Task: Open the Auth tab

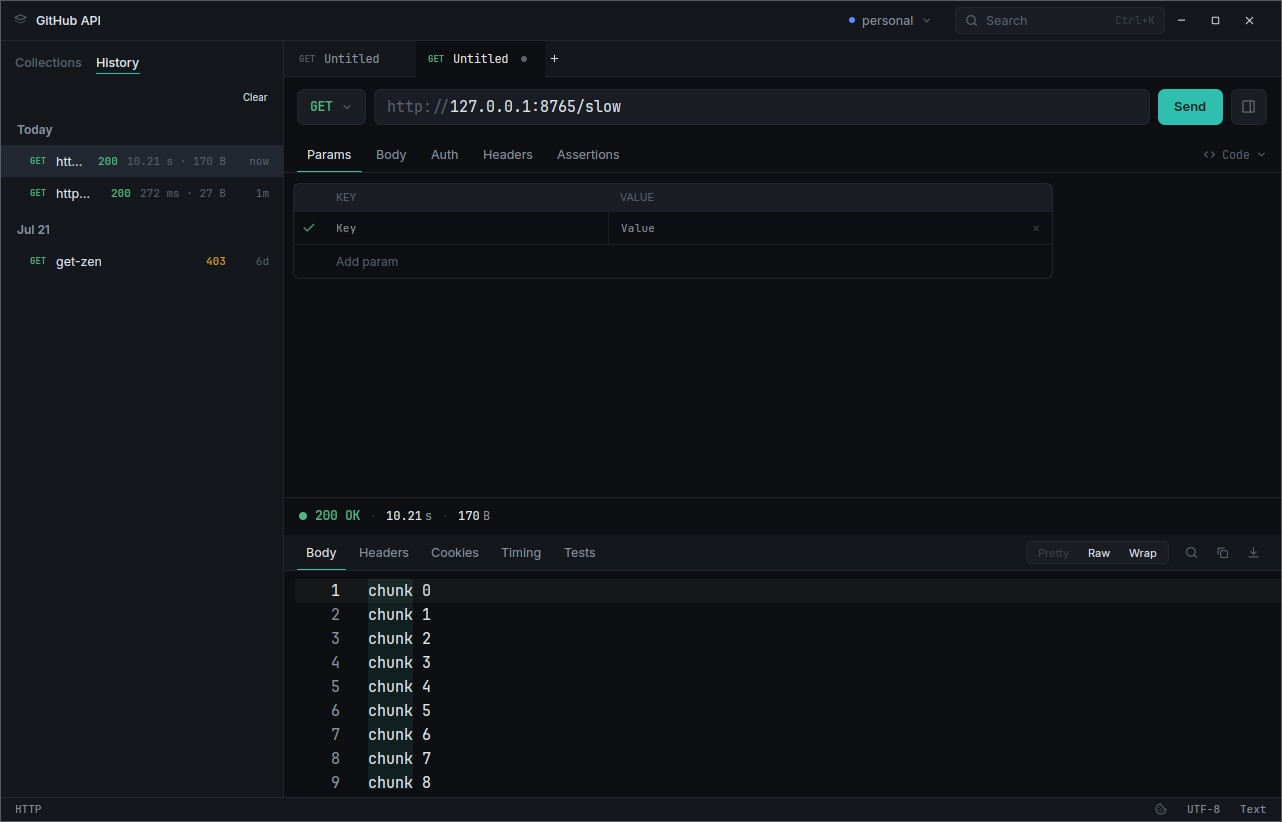Action: click(445, 155)
